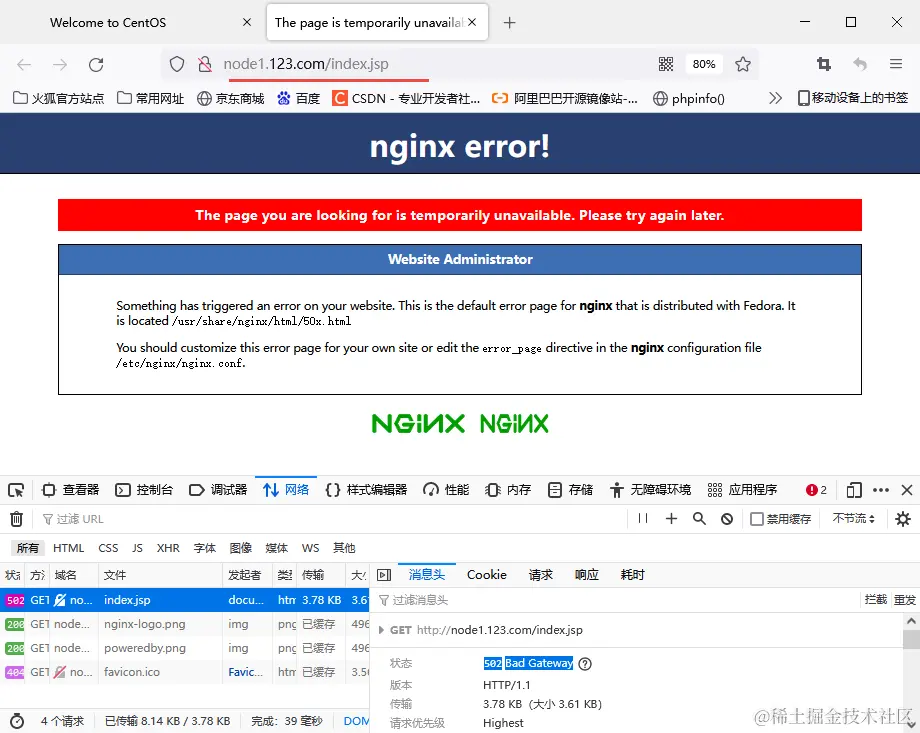
Task: Open the 常用网址 bookmark folder
Action: point(150,98)
